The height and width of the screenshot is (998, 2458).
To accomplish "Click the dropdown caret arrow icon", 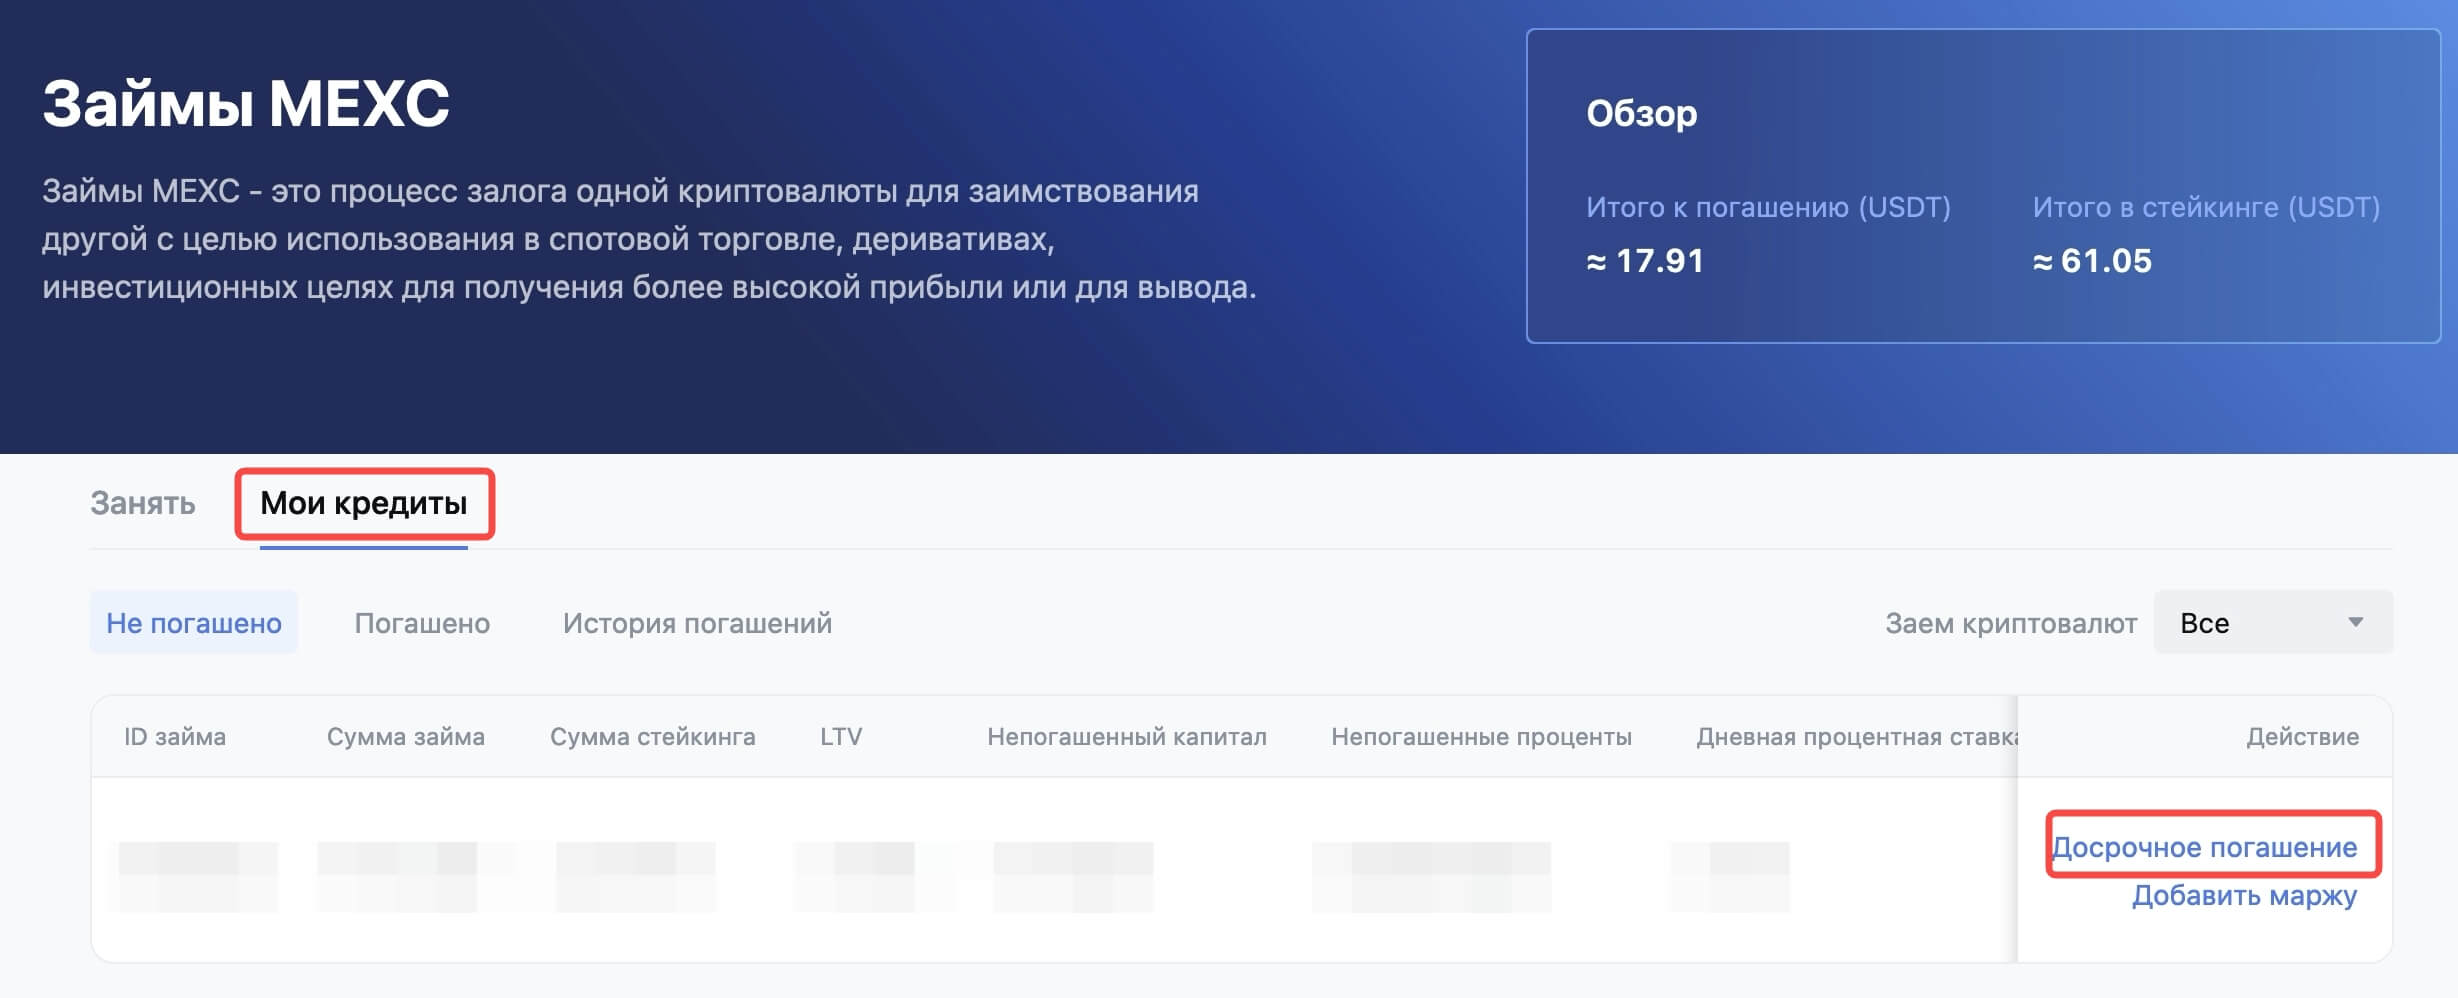I will coord(2355,623).
